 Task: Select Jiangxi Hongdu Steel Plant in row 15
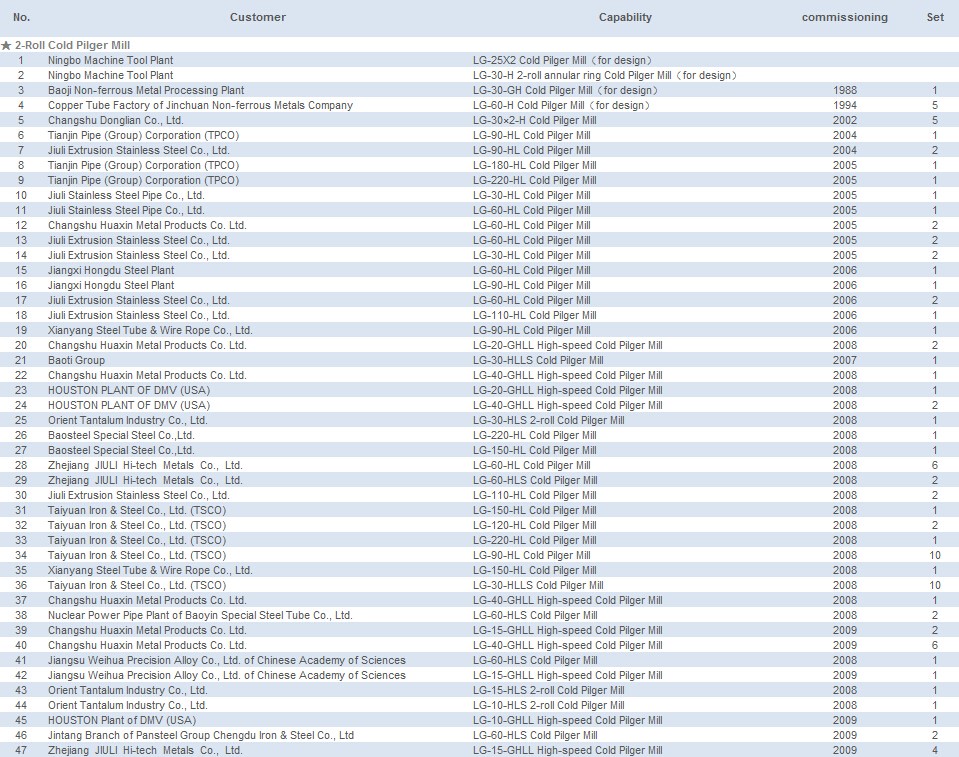tap(111, 270)
